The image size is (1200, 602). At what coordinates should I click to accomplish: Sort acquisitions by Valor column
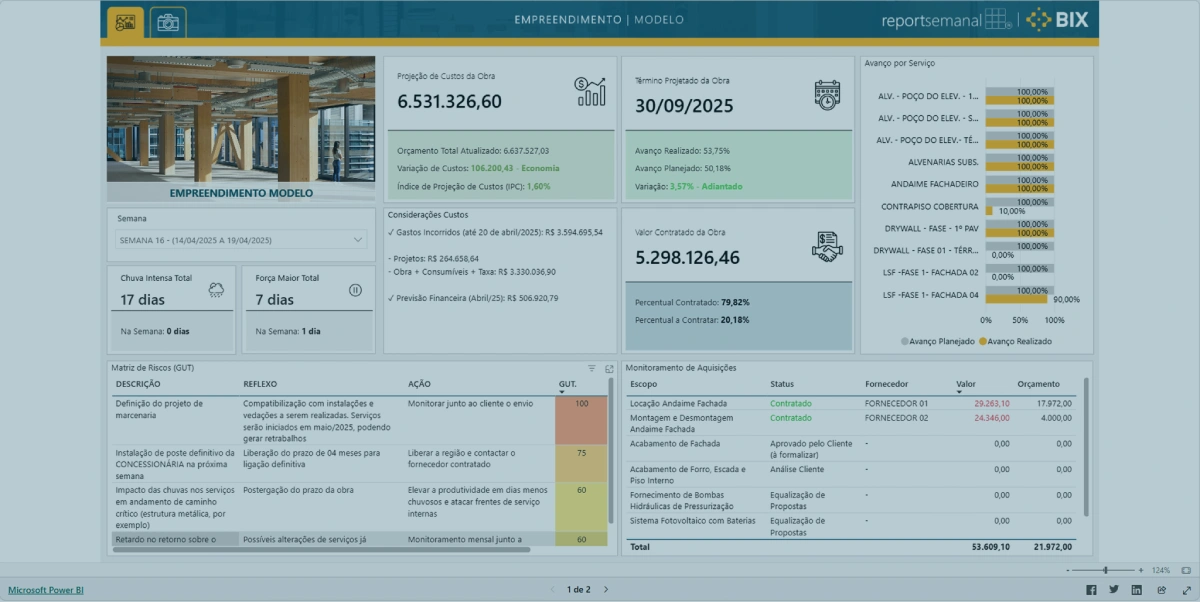pos(966,384)
